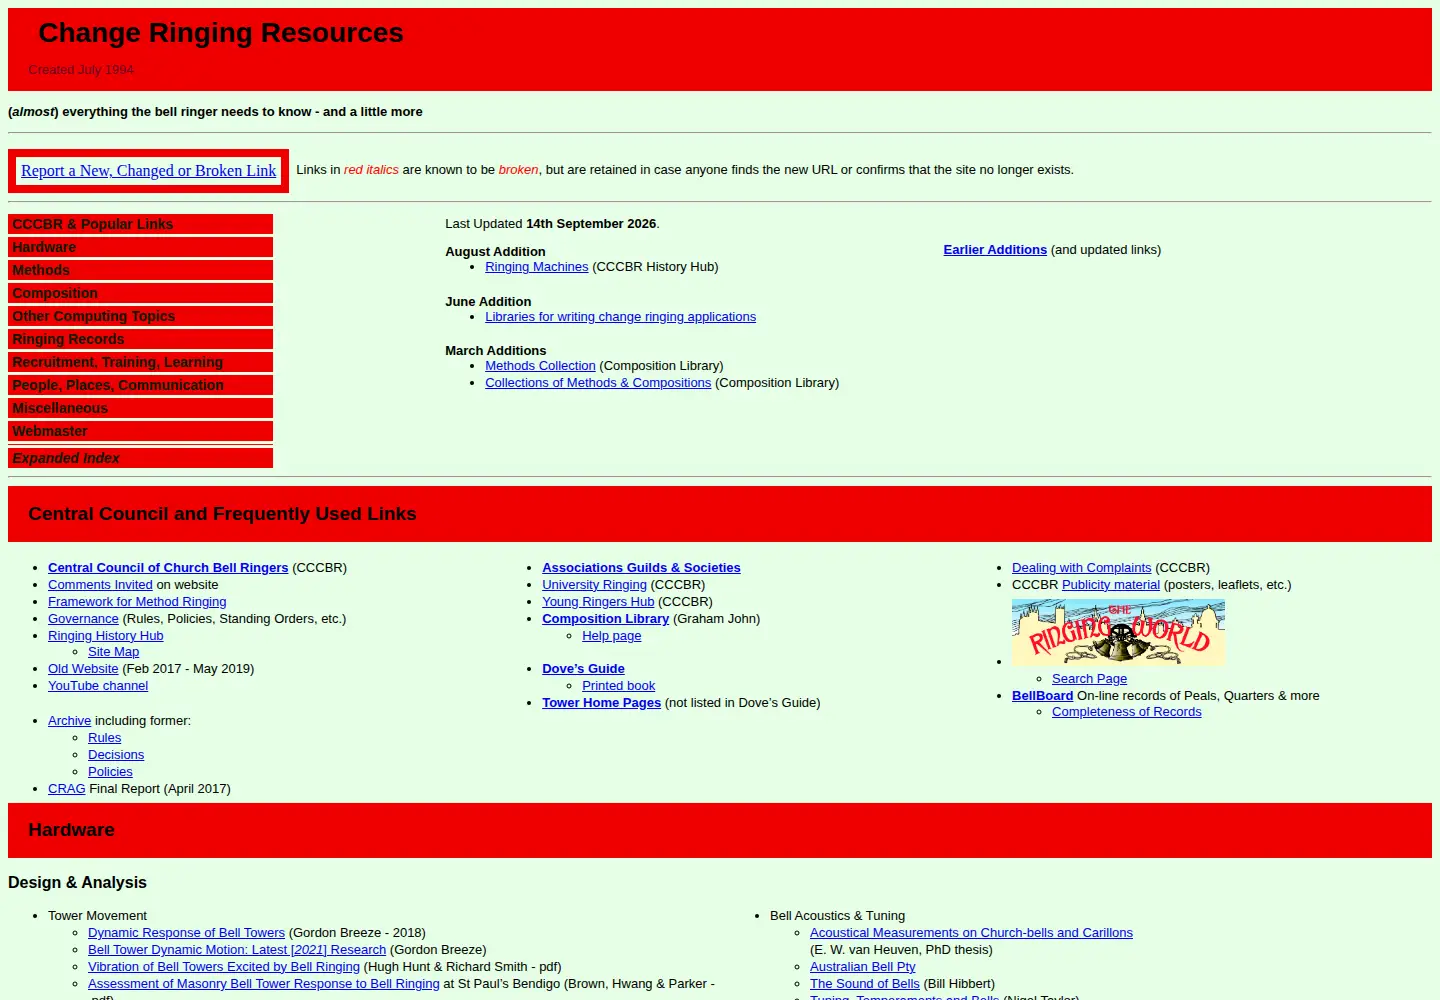
Task: Open University Ringing link
Action: [594, 585]
